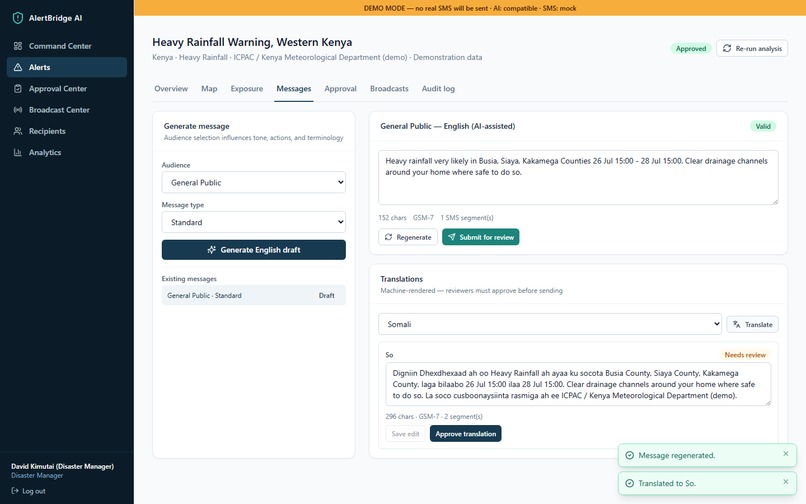Open the Message type dropdown

(x=253, y=222)
